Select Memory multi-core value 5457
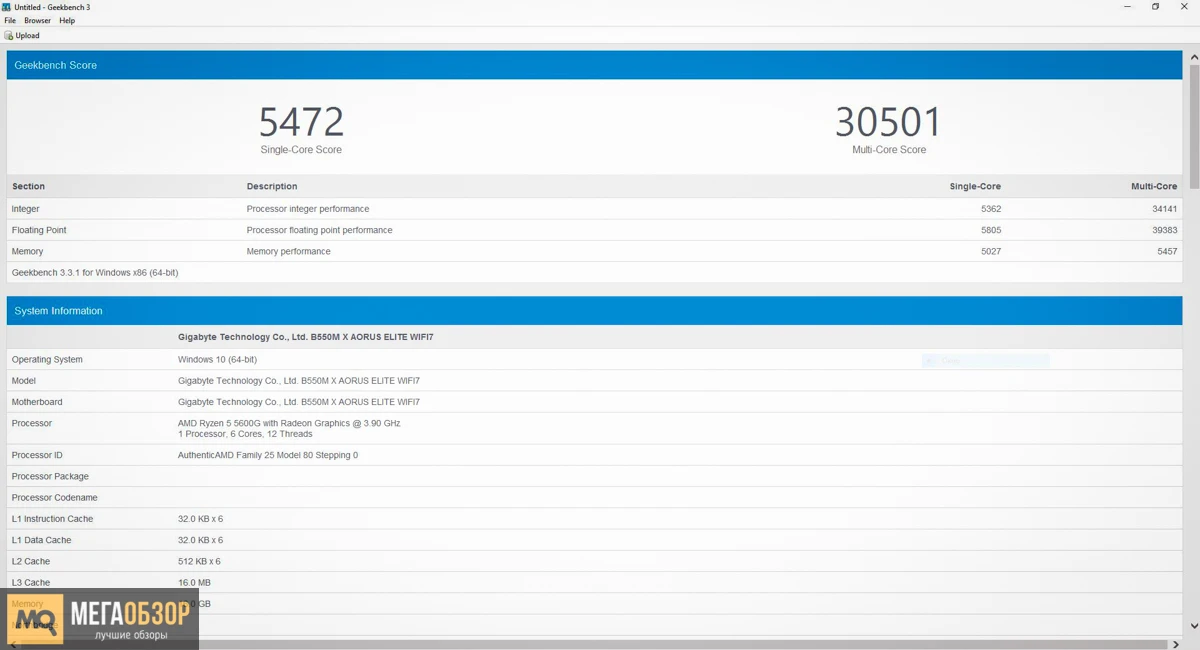This screenshot has width=1200, height=650. click(x=1167, y=251)
